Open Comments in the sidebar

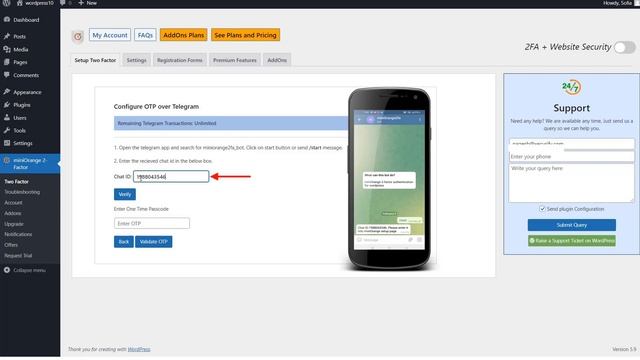(26, 76)
